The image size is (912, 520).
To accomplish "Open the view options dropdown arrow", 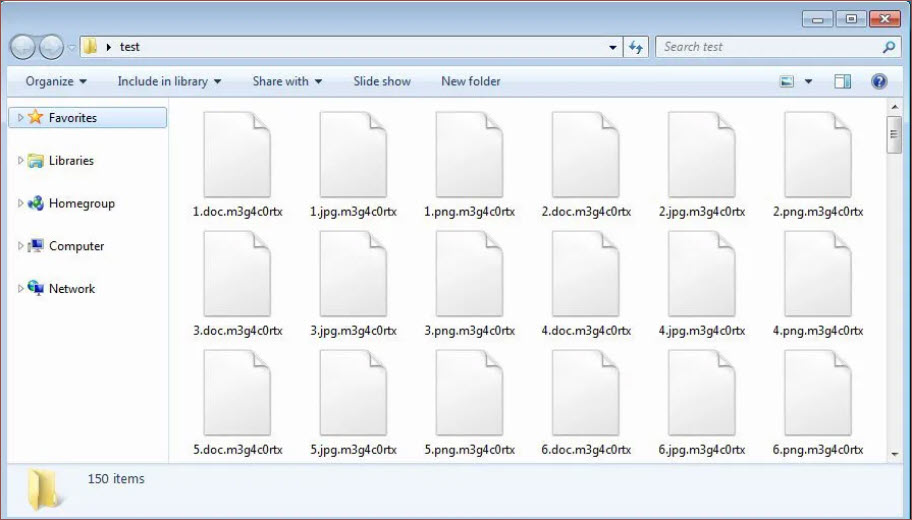I will coord(809,82).
